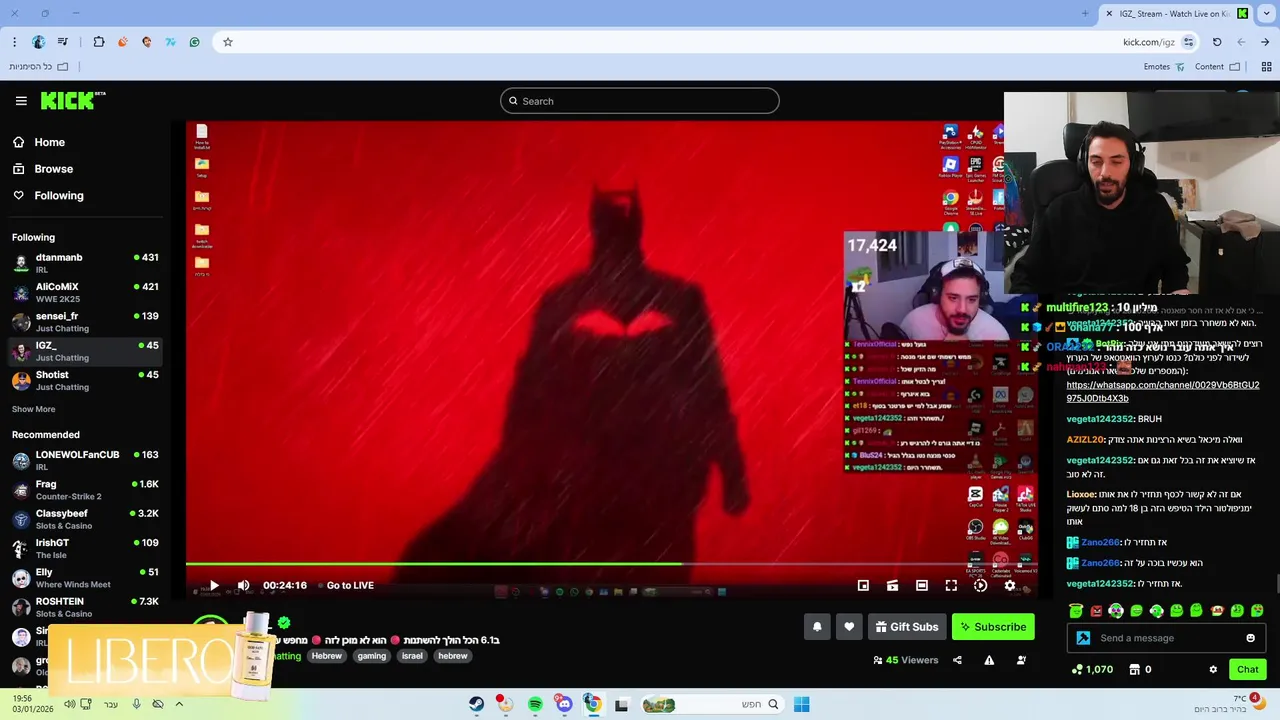The height and width of the screenshot is (720, 1280).
Task: Open sensei_fr channel in Following list
Action: (x=85, y=322)
